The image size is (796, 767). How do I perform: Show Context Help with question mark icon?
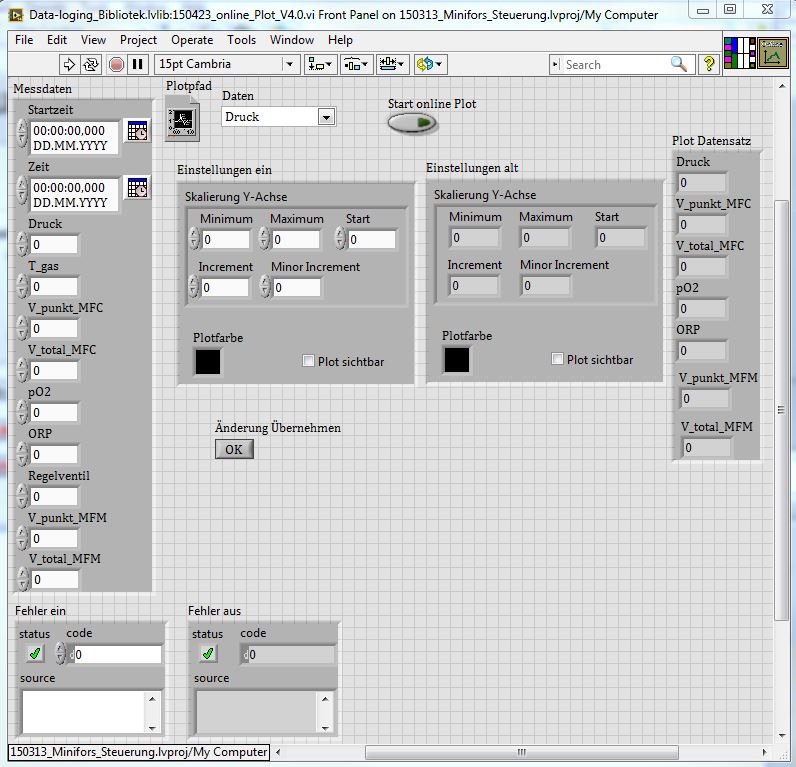coord(708,64)
